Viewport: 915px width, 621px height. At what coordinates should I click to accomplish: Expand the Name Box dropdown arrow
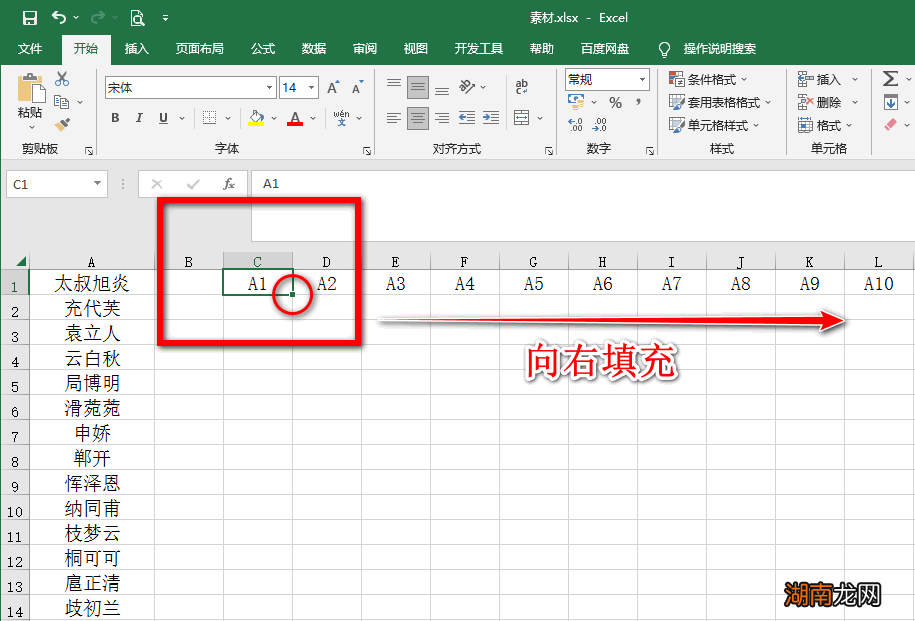tap(97, 184)
